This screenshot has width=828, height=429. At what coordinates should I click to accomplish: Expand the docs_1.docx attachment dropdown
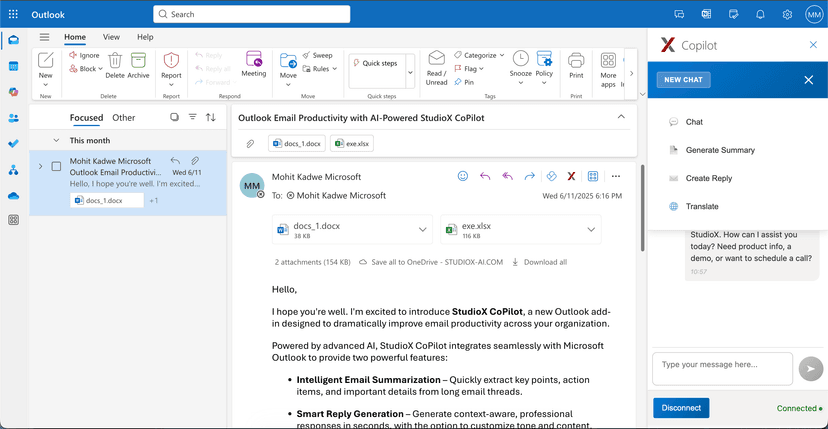424,230
